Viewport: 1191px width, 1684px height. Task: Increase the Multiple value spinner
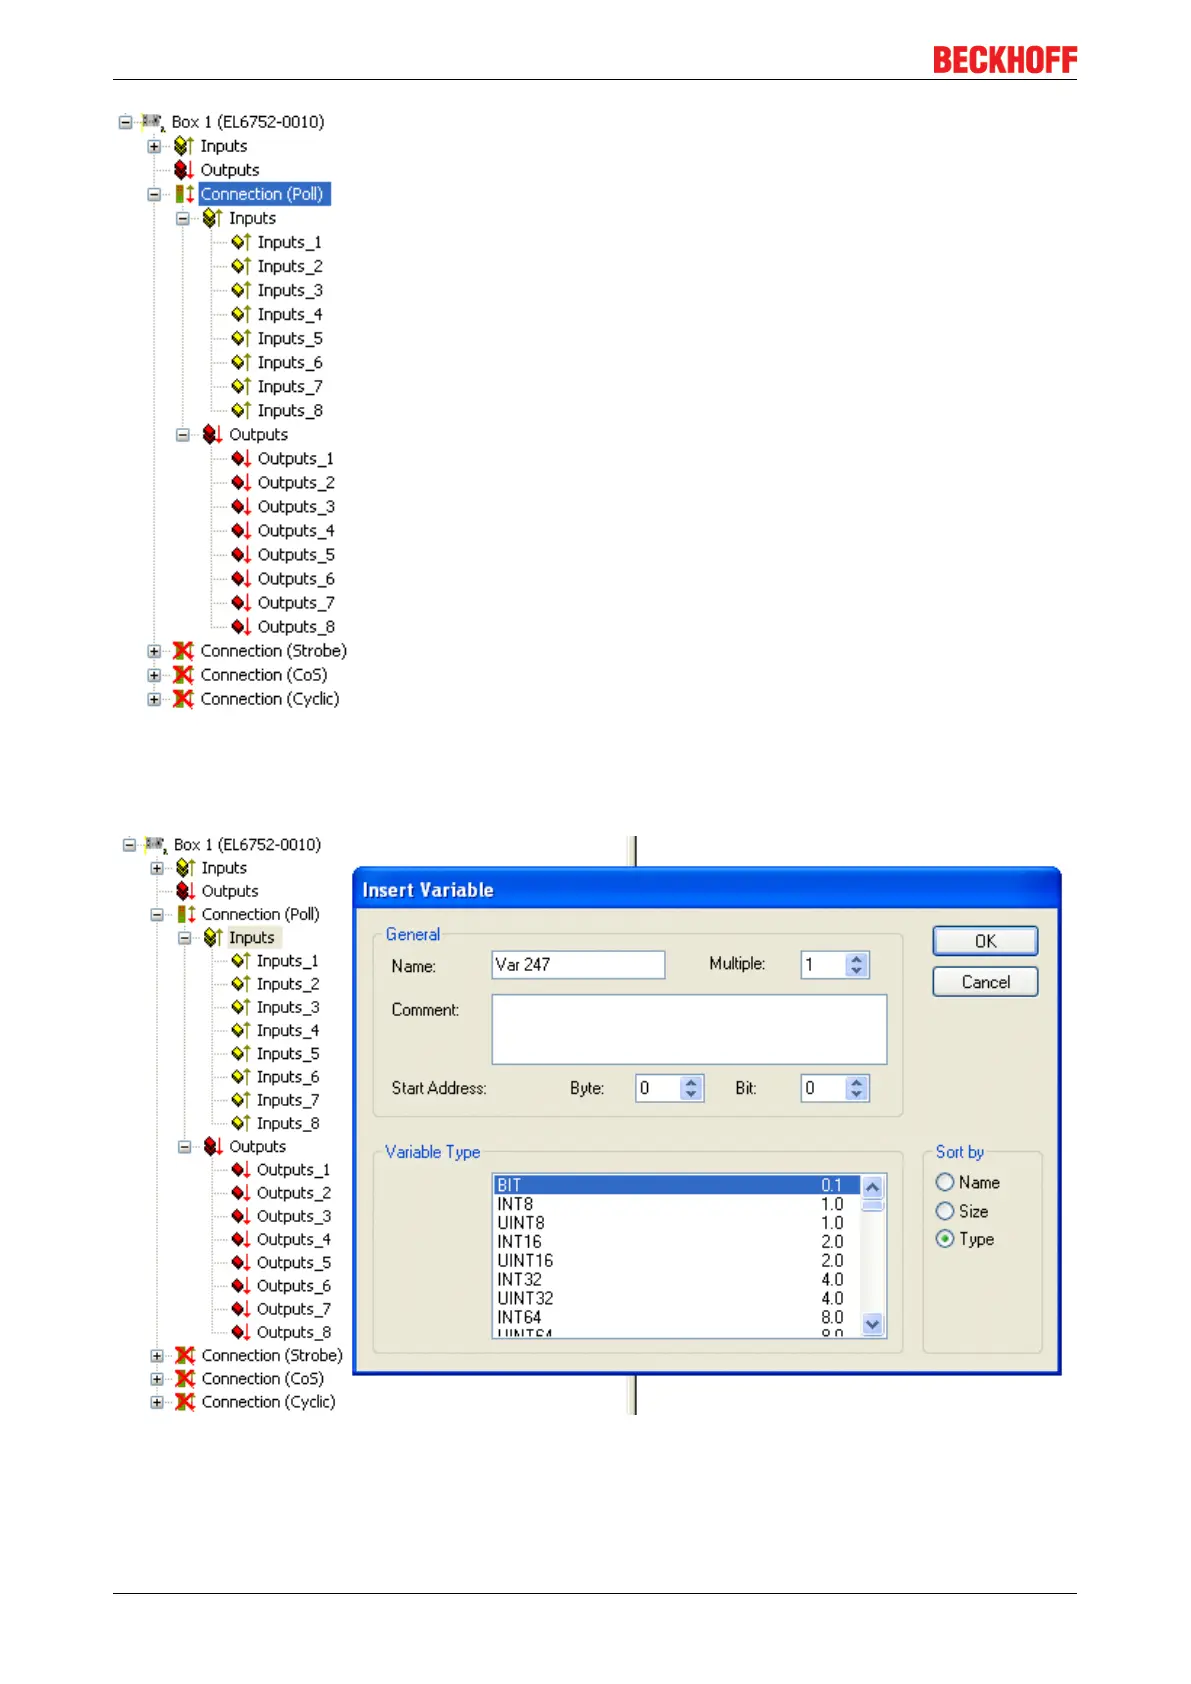tap(856, 959)
